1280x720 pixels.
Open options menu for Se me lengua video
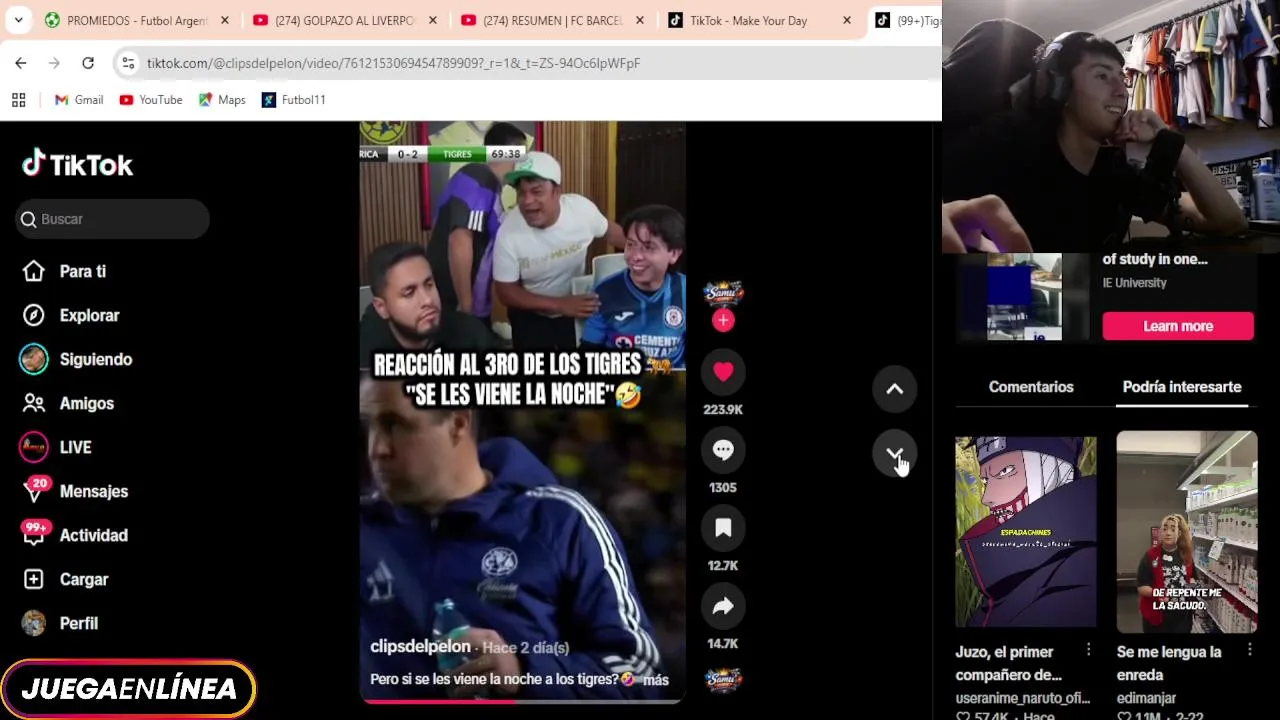[1249, 650]
